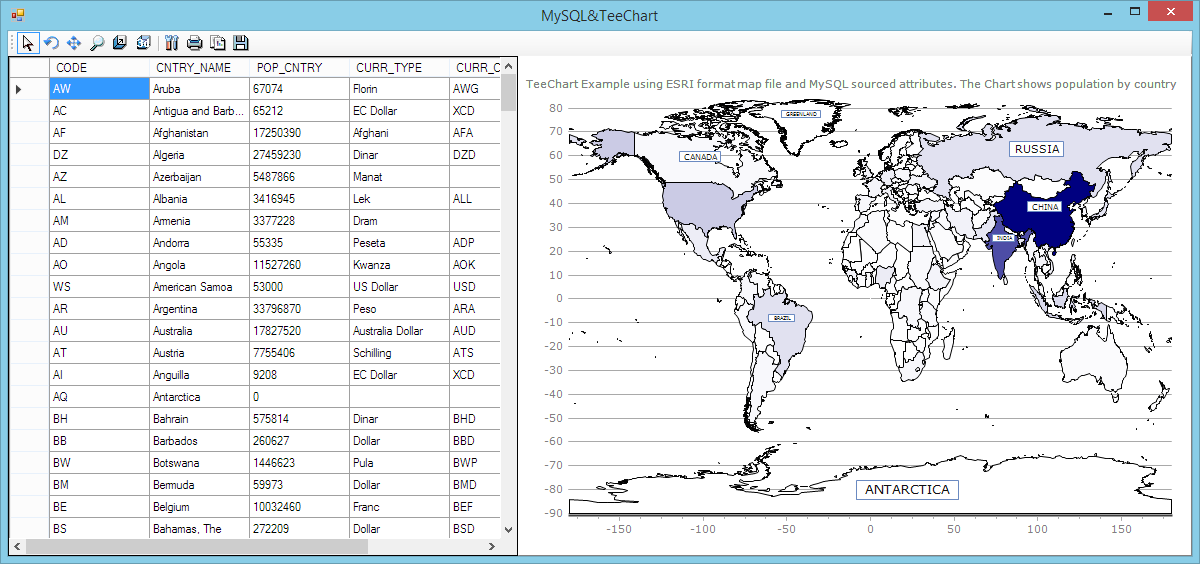Sort by CODE column header
Viewport: 1200px width, 564px height.
(x=99, y=67)
